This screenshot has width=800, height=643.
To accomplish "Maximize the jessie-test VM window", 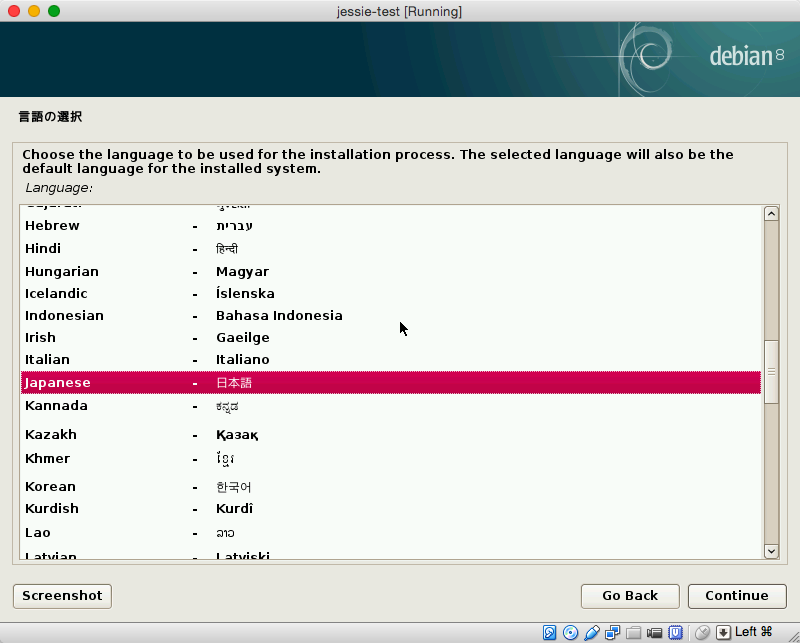I will [x=54, y=11].
